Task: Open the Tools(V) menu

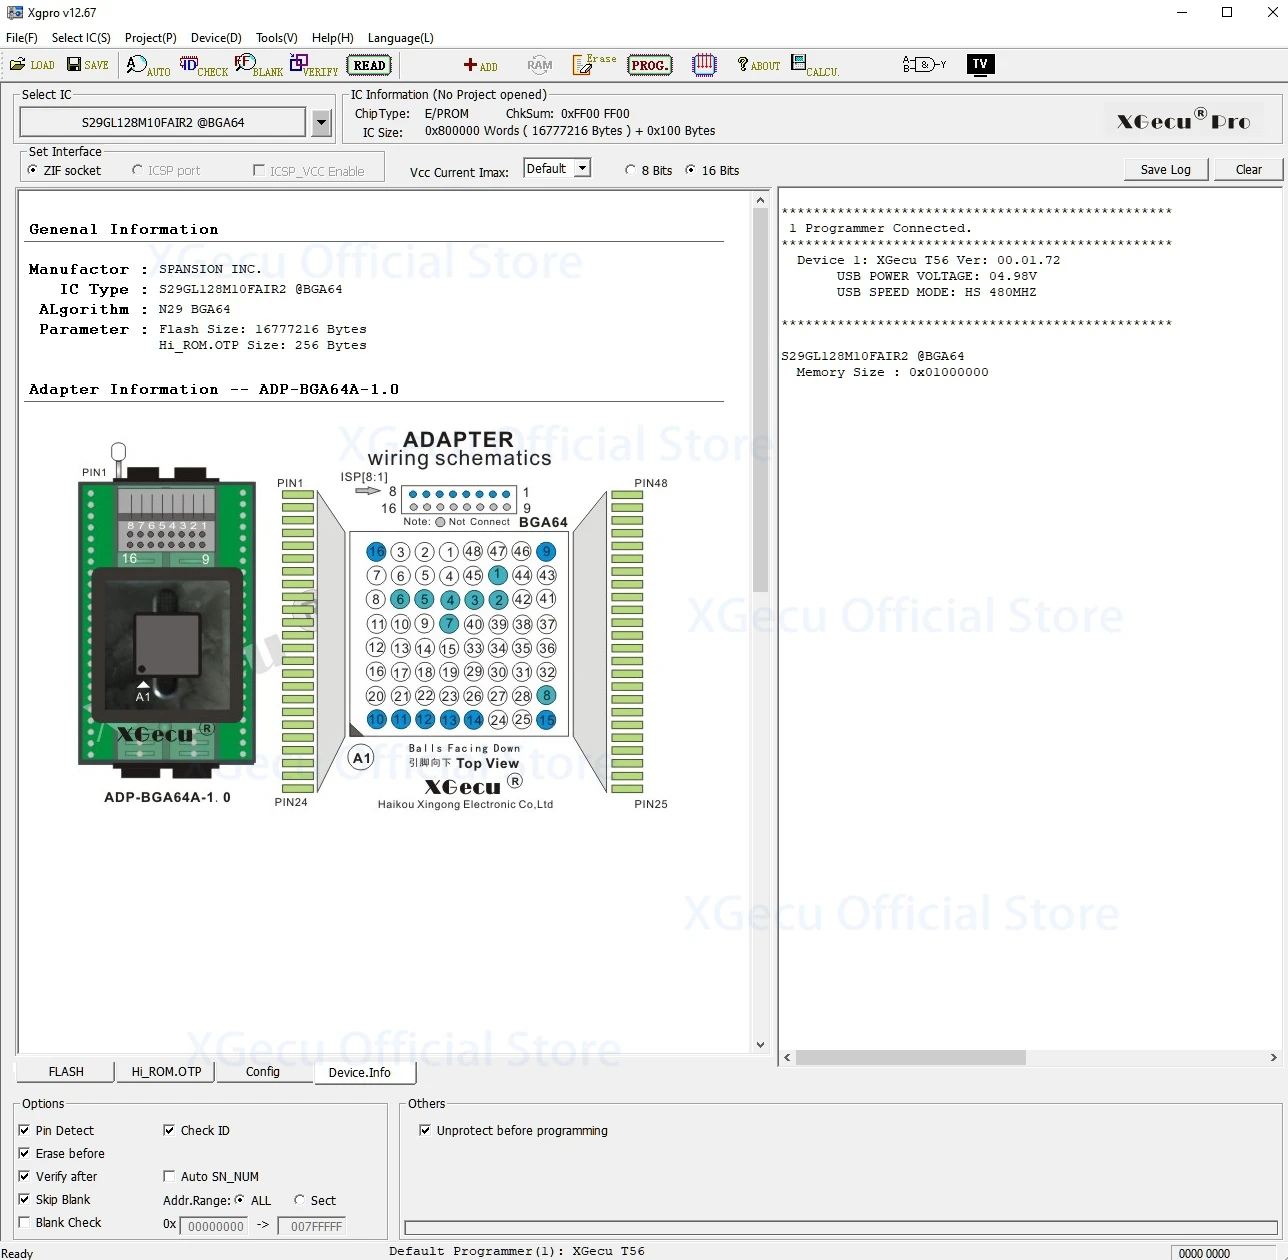Action: (x=277, y=38)
